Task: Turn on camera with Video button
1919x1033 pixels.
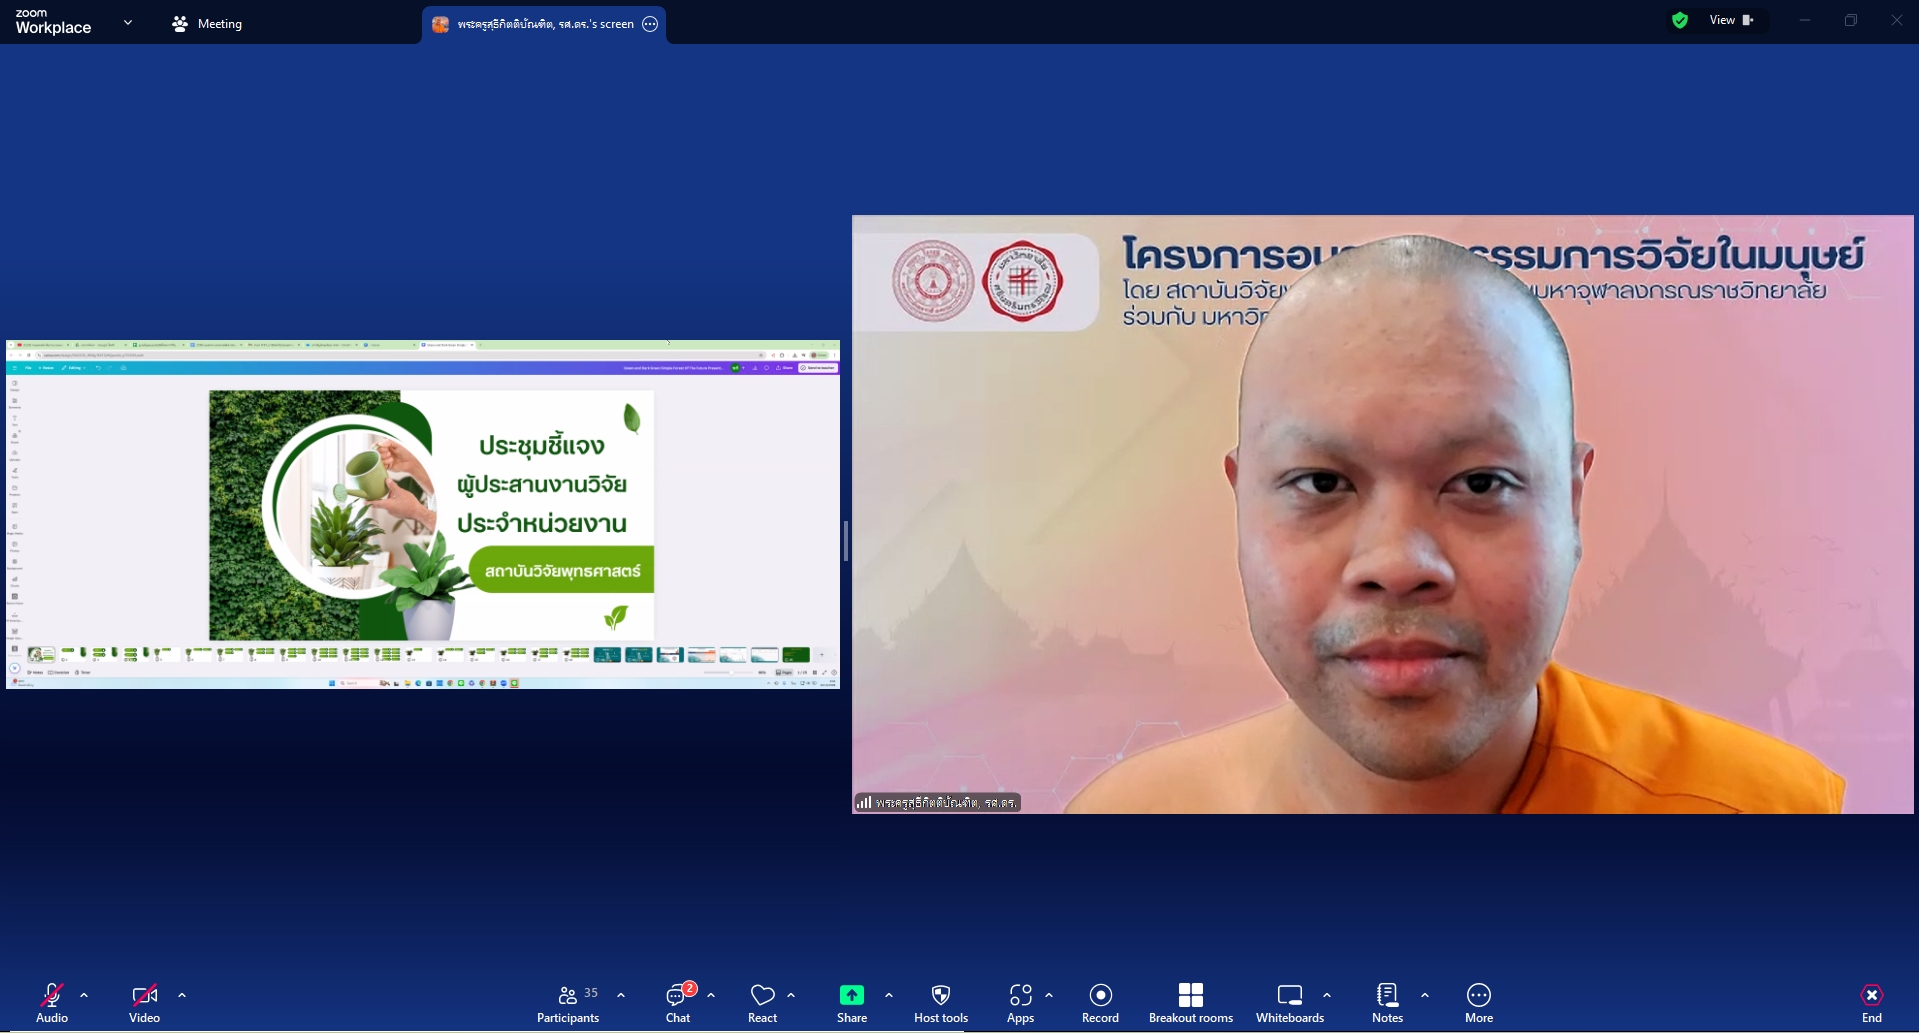Action: (144, 1002)
